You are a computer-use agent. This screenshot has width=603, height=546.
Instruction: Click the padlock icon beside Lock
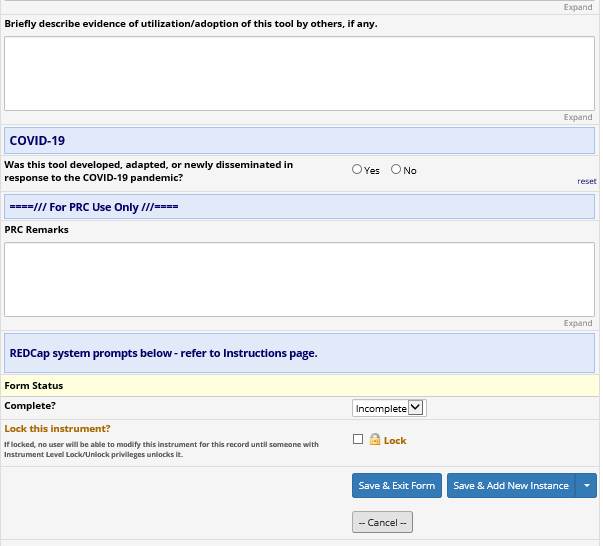pos(375,440)
